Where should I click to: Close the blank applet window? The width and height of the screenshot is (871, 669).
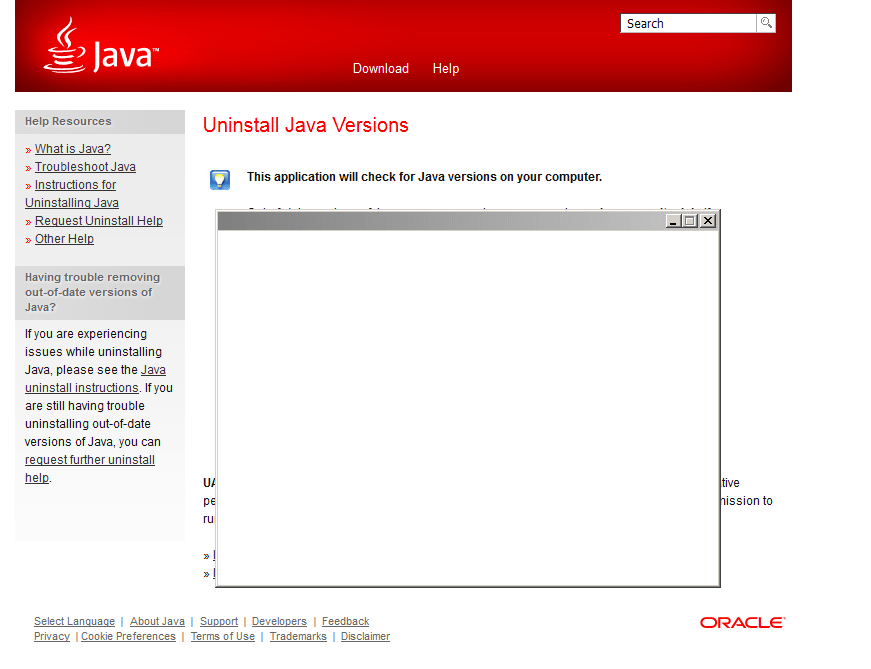coord(708,221)
